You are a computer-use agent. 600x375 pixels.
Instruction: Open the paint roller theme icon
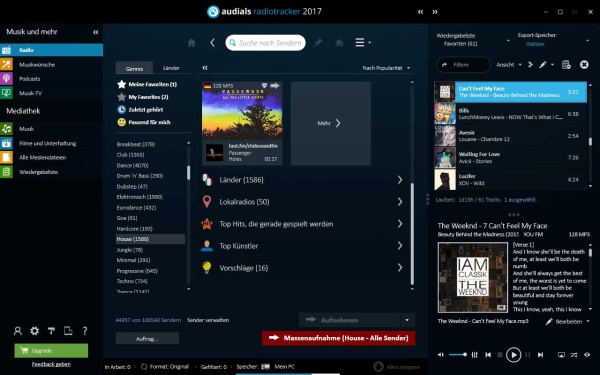tap(51, 331)
